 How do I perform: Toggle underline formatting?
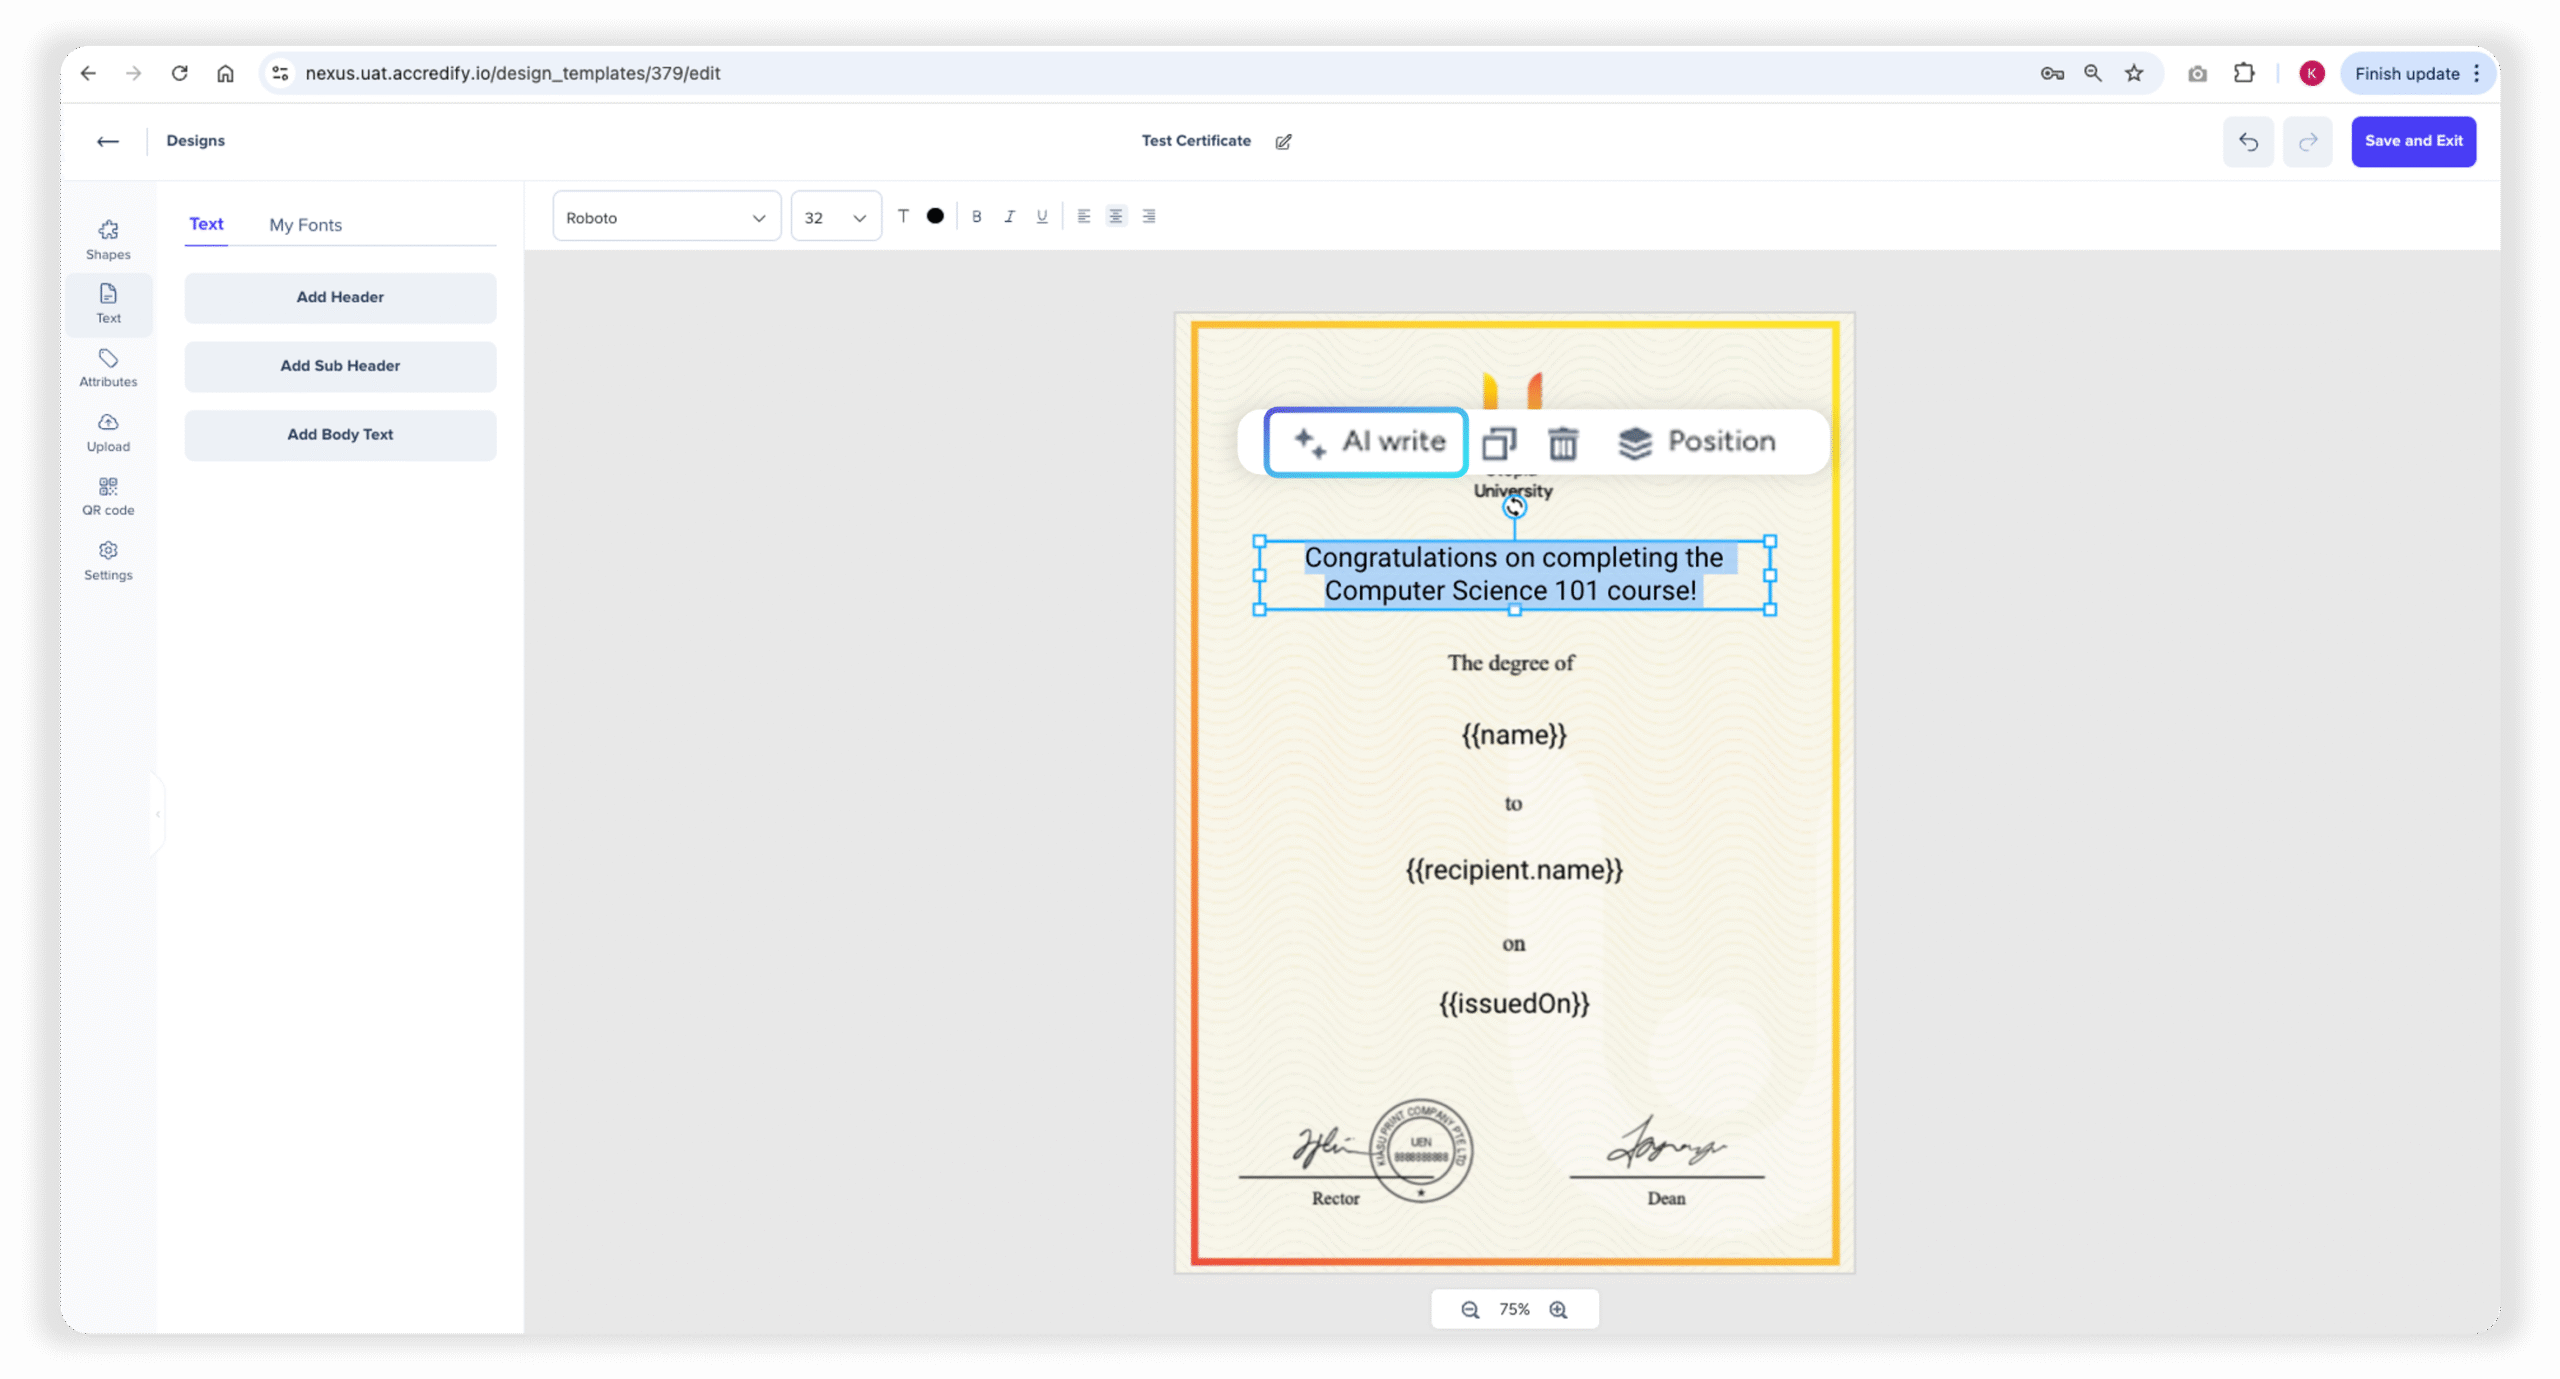pyautogui.click(x=1042, y=216)
